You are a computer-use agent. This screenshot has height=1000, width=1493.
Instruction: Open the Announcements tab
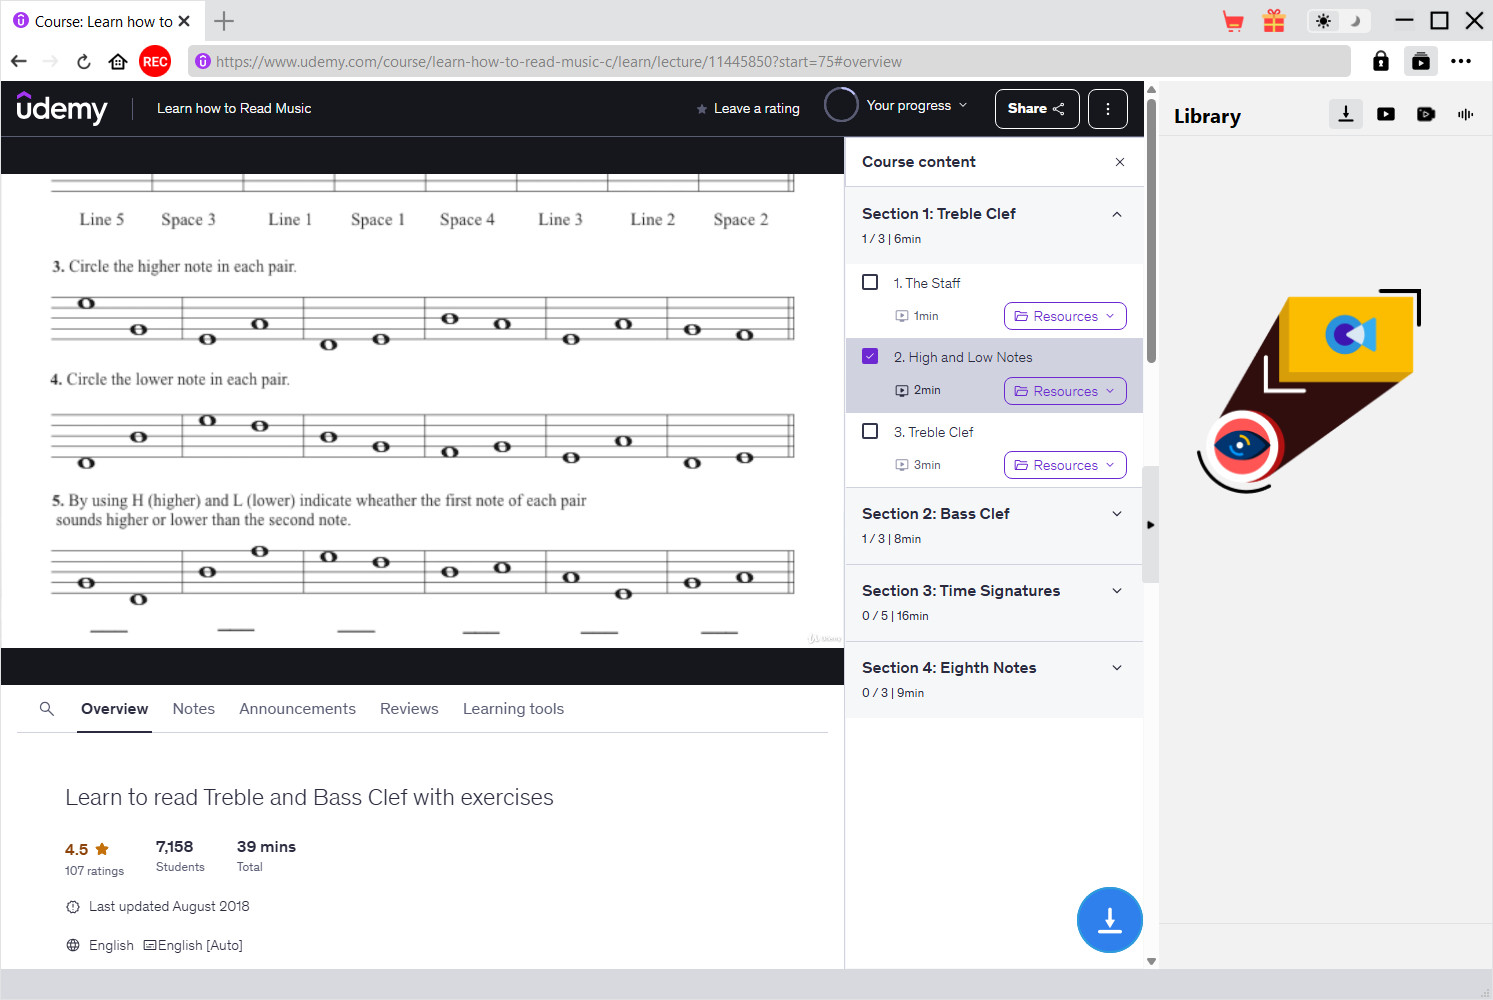point(297,709)
